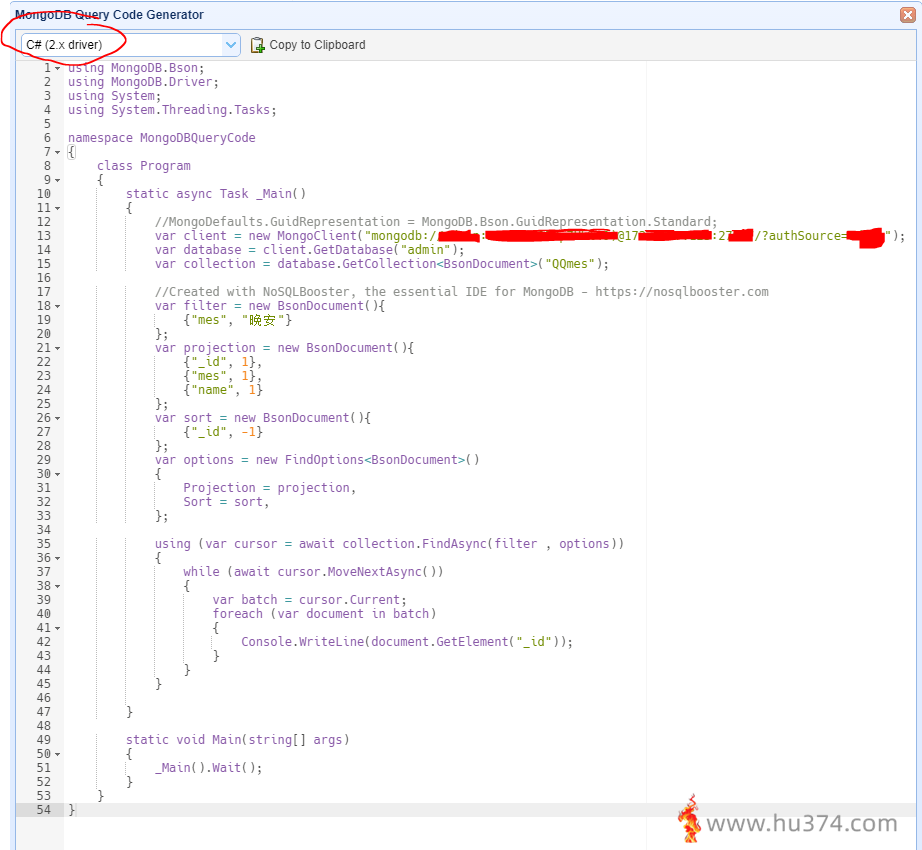The image size is (922, 850).
Task: Collapse the fold arrow at line 1
Action: 58,68
